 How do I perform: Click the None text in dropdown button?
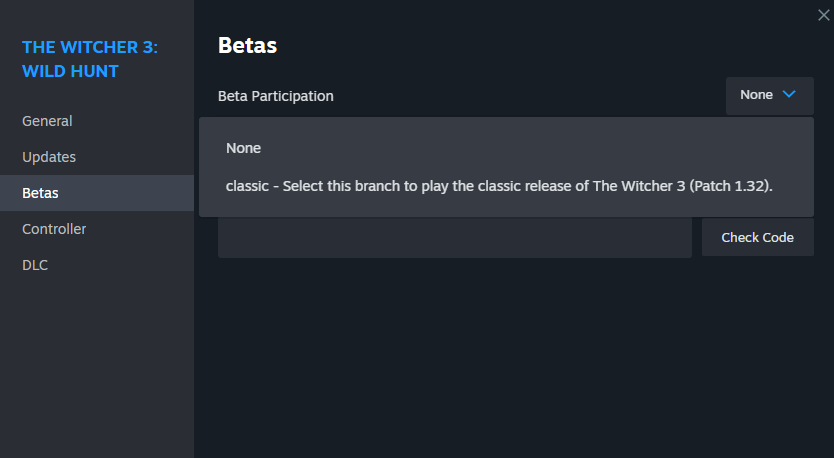click(756, 95)
